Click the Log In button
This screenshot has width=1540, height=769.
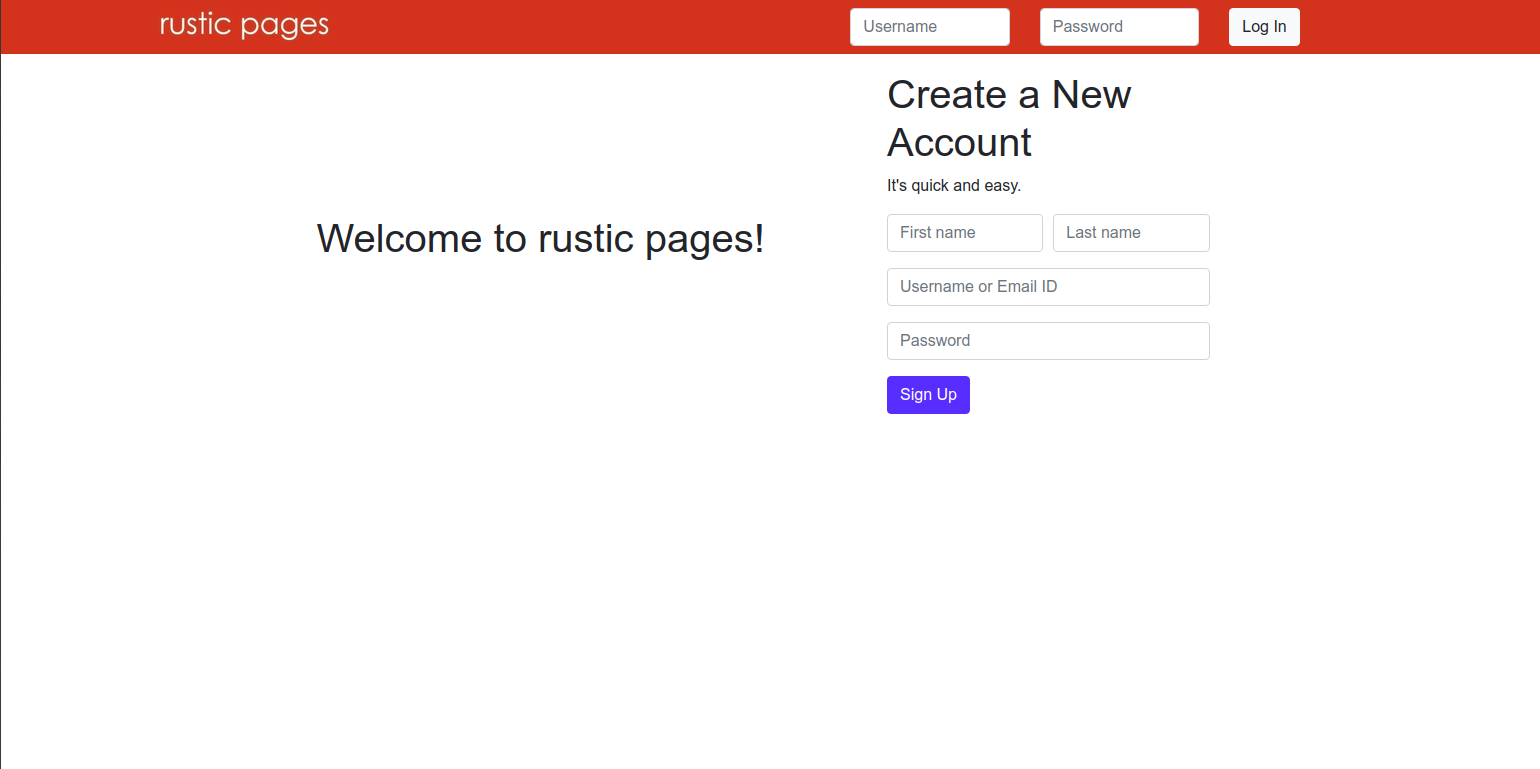pos(1263,26)
